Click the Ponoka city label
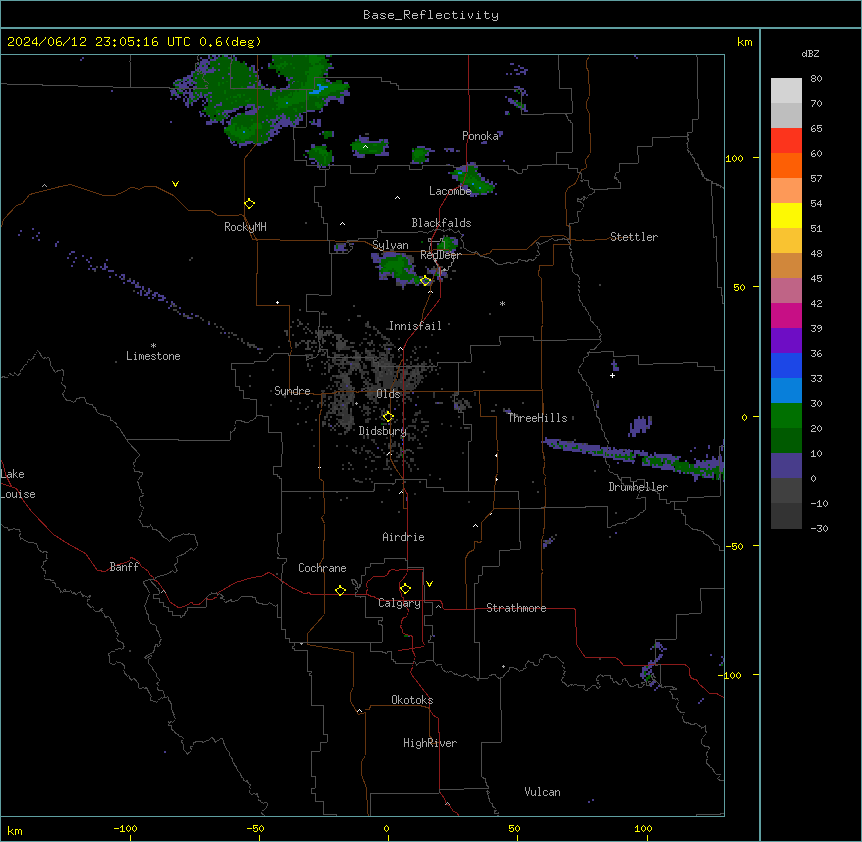The height and width of the screenshot is (842, 862). 480,136
